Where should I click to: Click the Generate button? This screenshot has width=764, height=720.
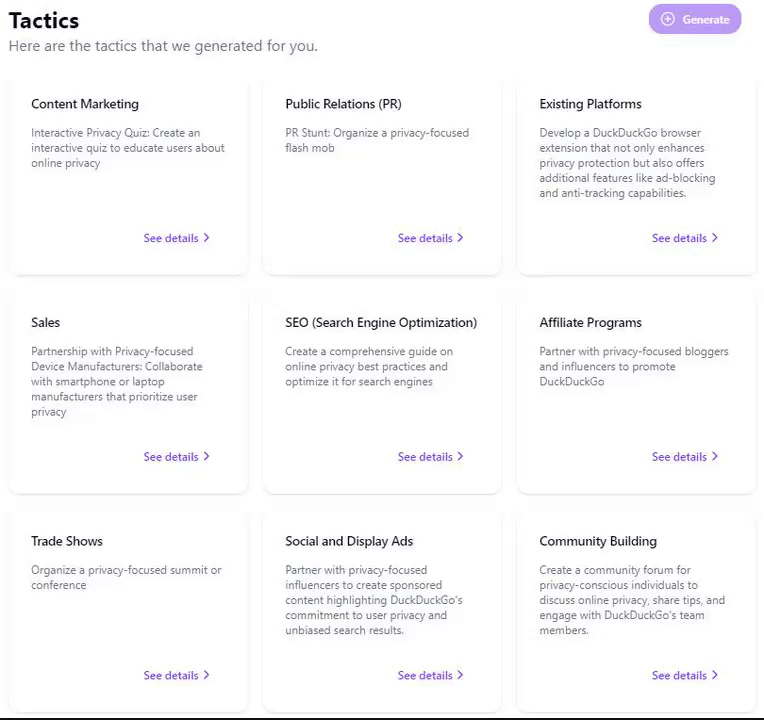click(695, 19)
